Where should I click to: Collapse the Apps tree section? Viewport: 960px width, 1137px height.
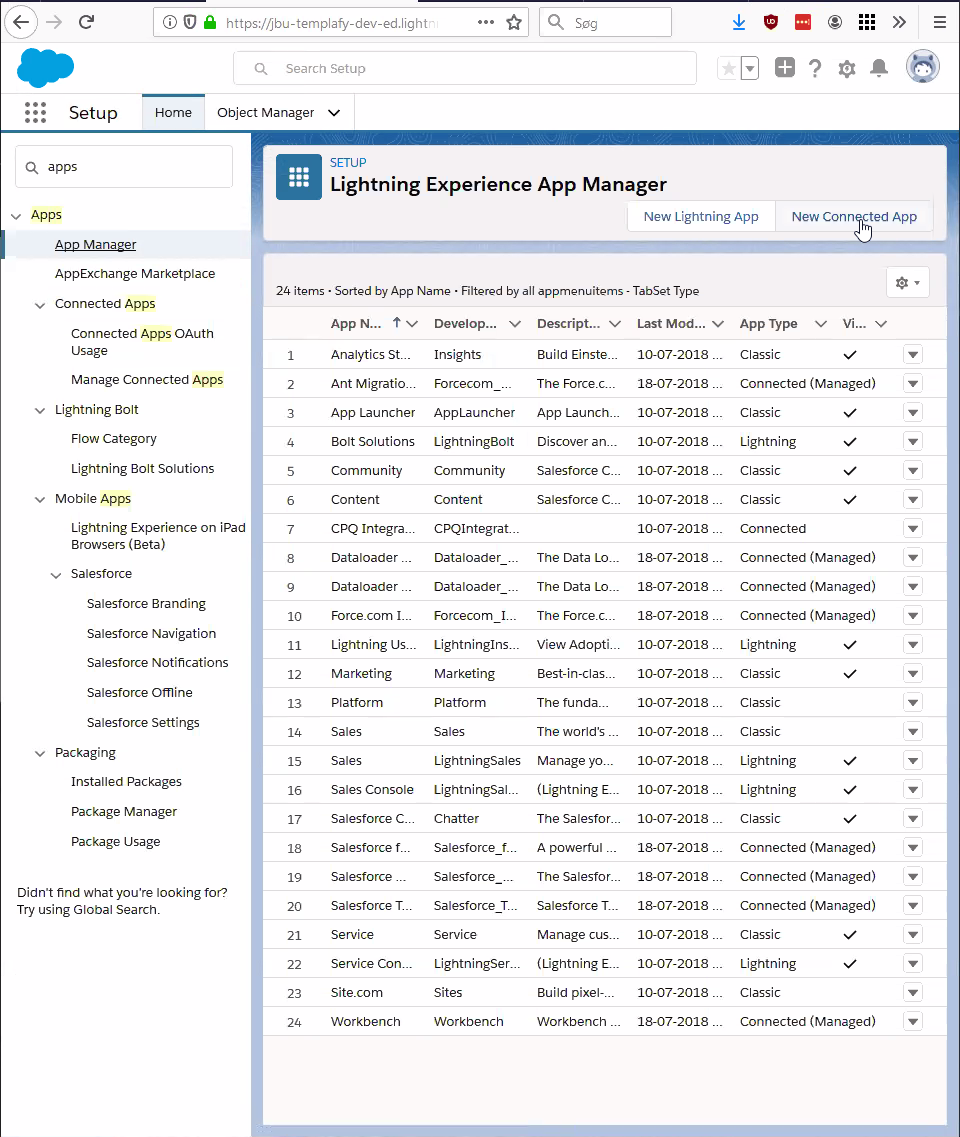pyautogui.click(x=16, y=215)
